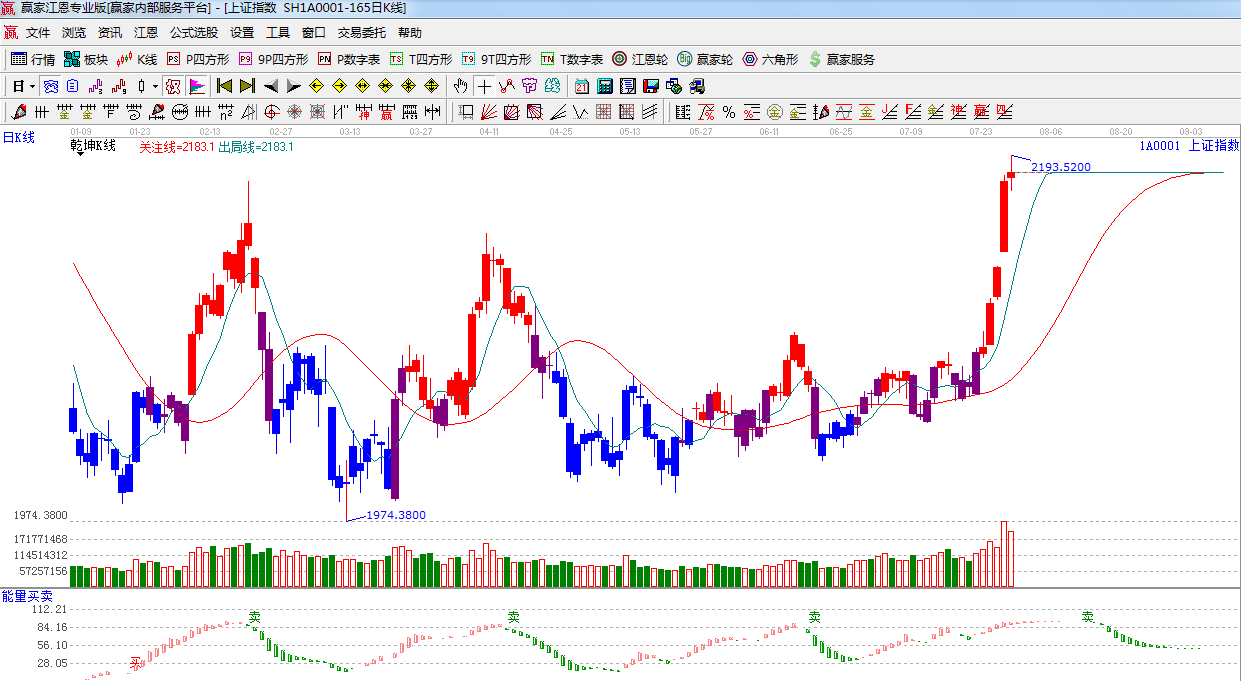Click the 2193.5200 high price label

pos(1060,167)
